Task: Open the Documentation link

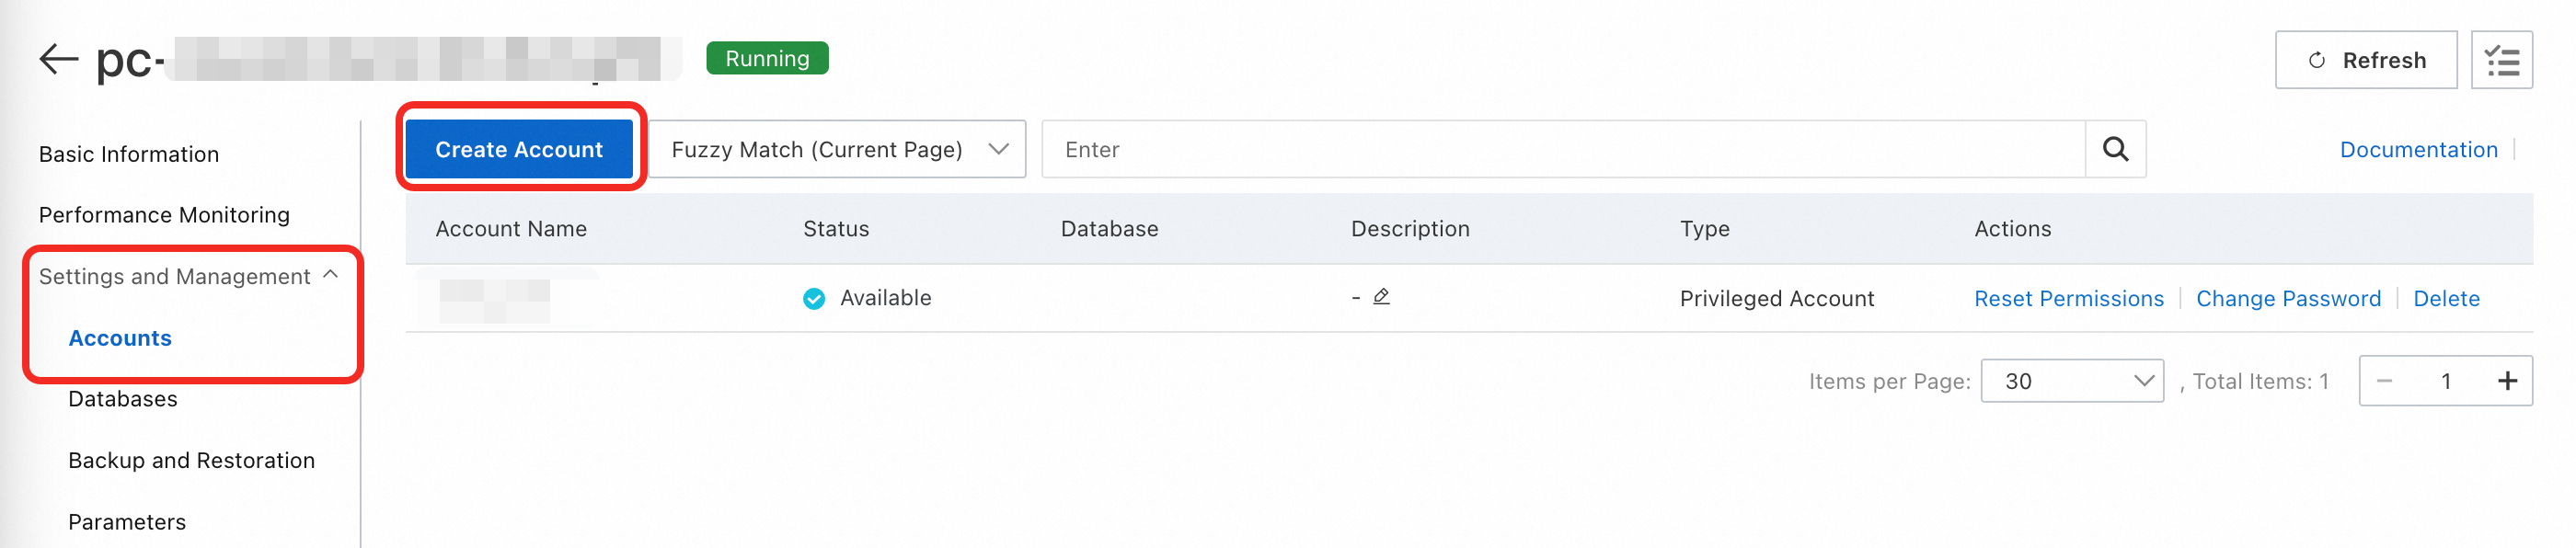Action: coord(2417,149)
